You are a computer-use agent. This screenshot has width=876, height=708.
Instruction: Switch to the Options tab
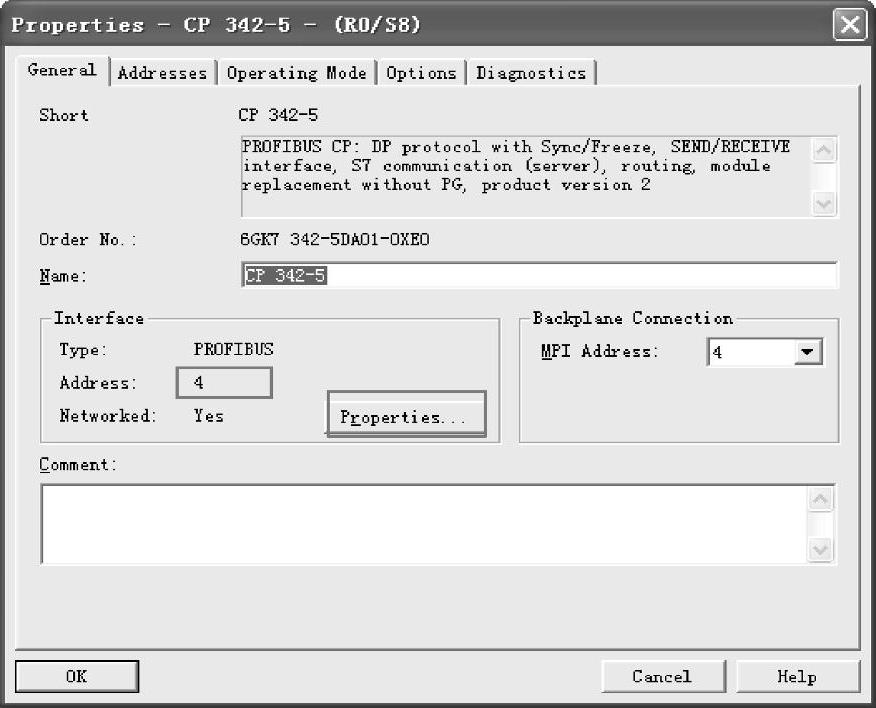click(x=421, y=73)
